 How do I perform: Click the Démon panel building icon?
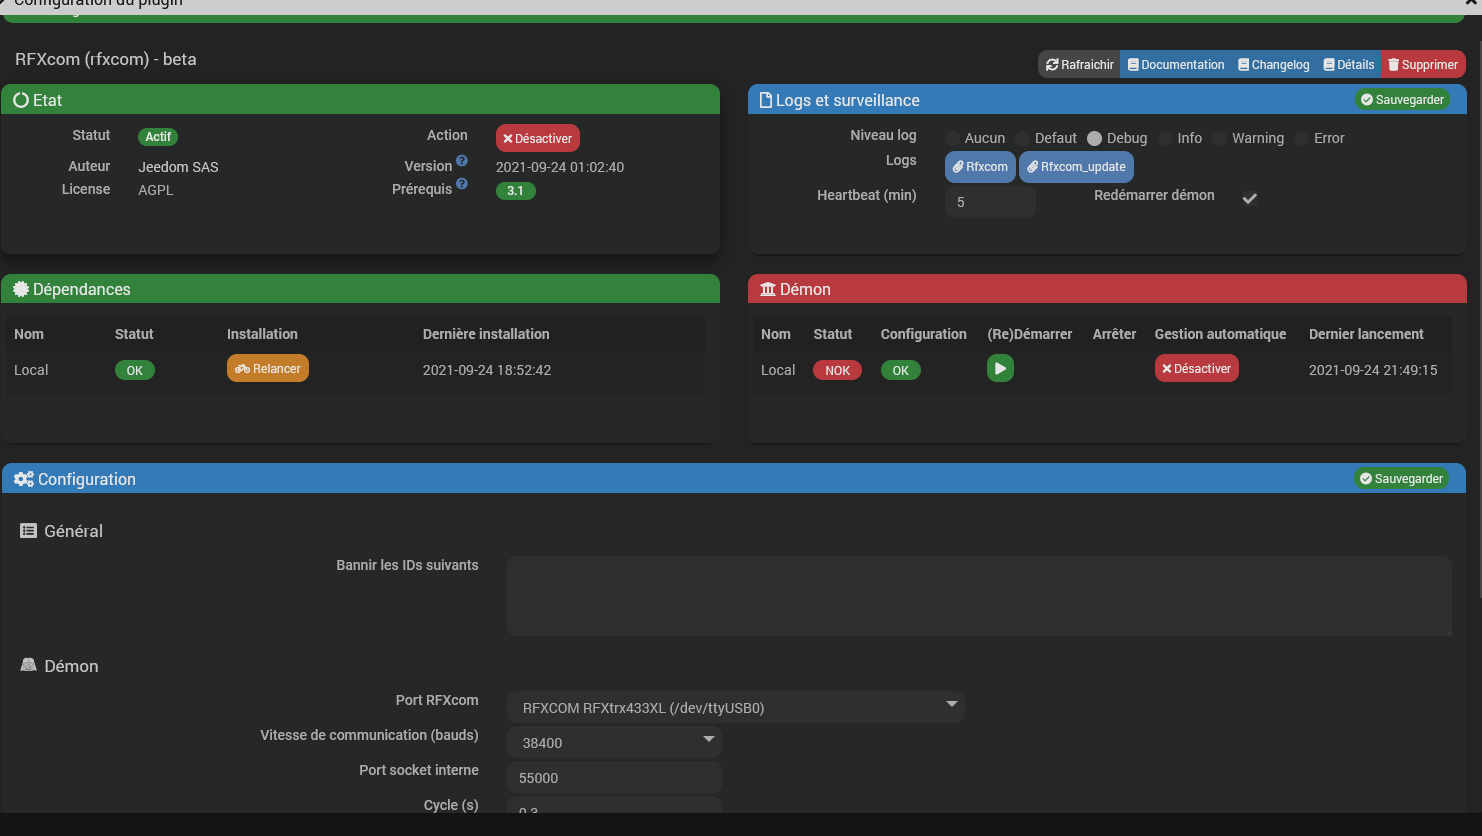pos(768,289)
